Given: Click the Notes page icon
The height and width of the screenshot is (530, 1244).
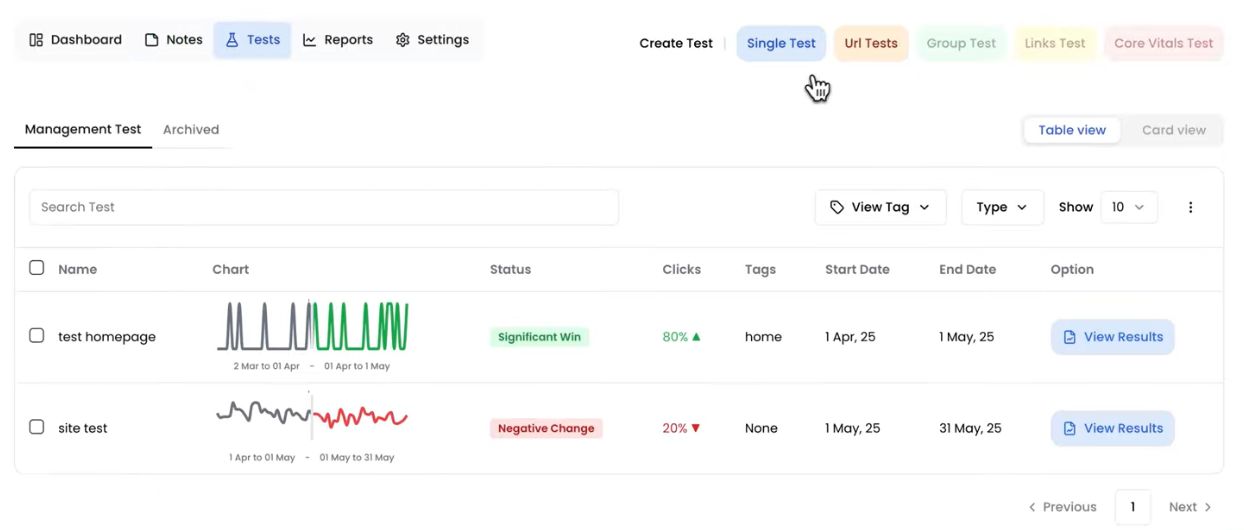Looking at the screenshot, I should point(152,40).
